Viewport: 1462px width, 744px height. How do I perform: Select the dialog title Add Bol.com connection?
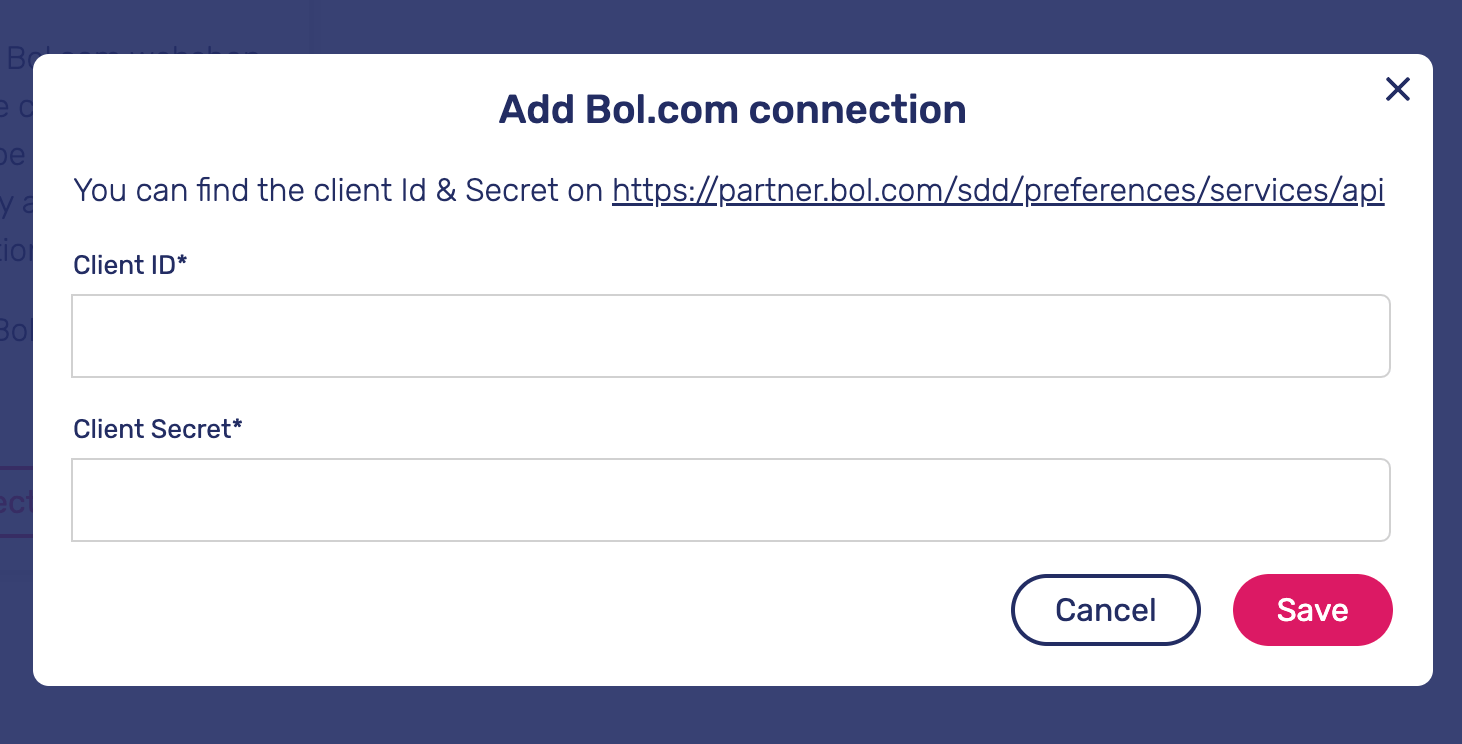point(732,109)
